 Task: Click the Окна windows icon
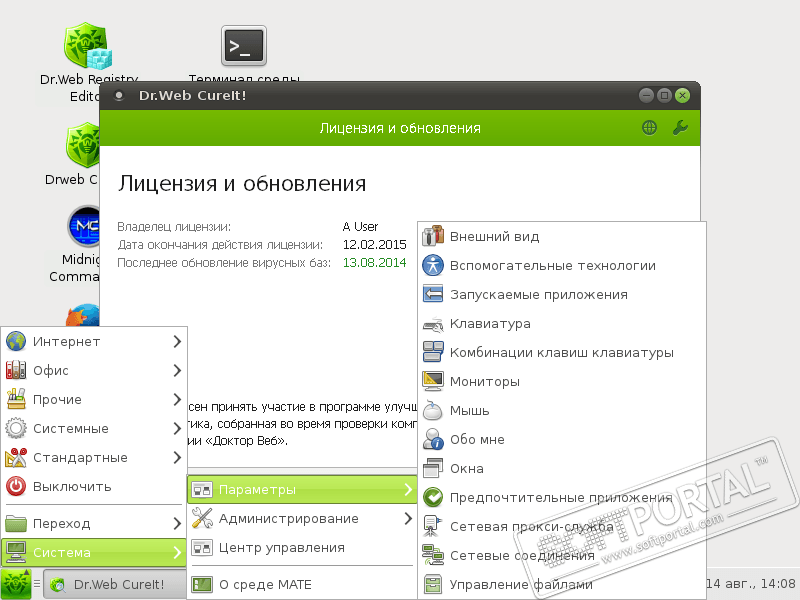point(433,468)
